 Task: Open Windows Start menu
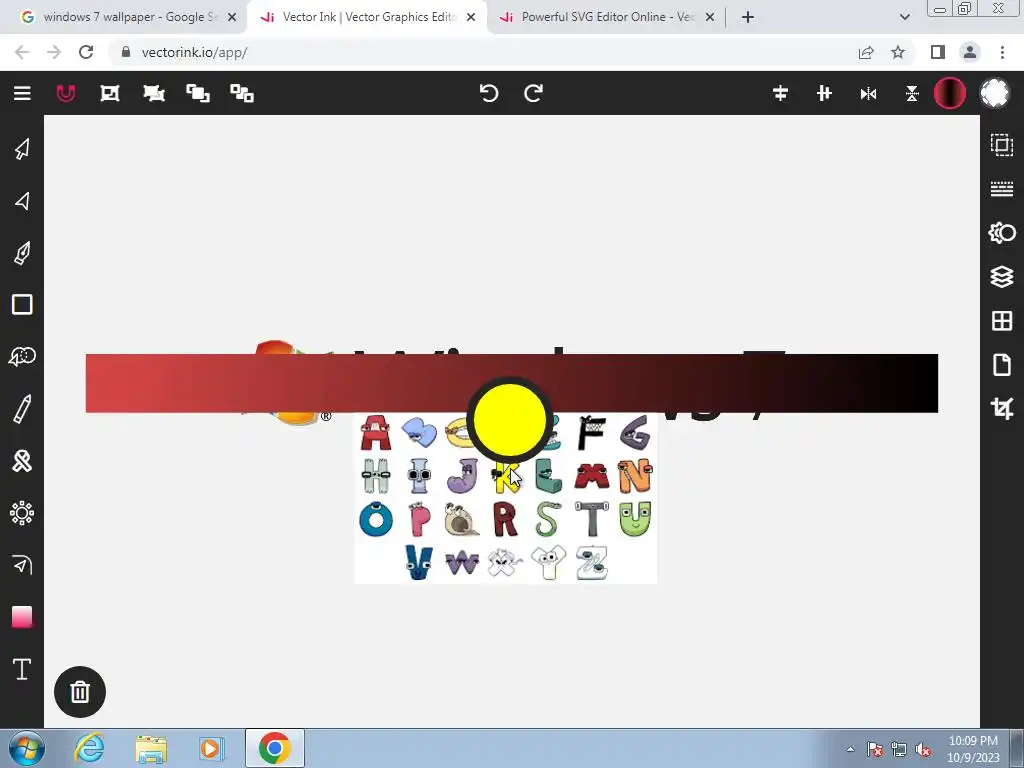click(27, 748)
